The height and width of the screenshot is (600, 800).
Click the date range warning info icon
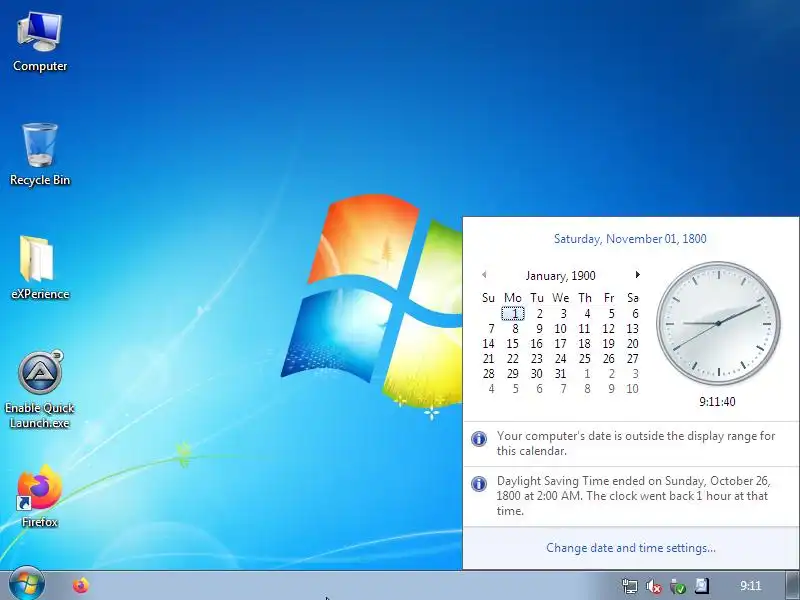pyautogui.click(x=479, y=439)
